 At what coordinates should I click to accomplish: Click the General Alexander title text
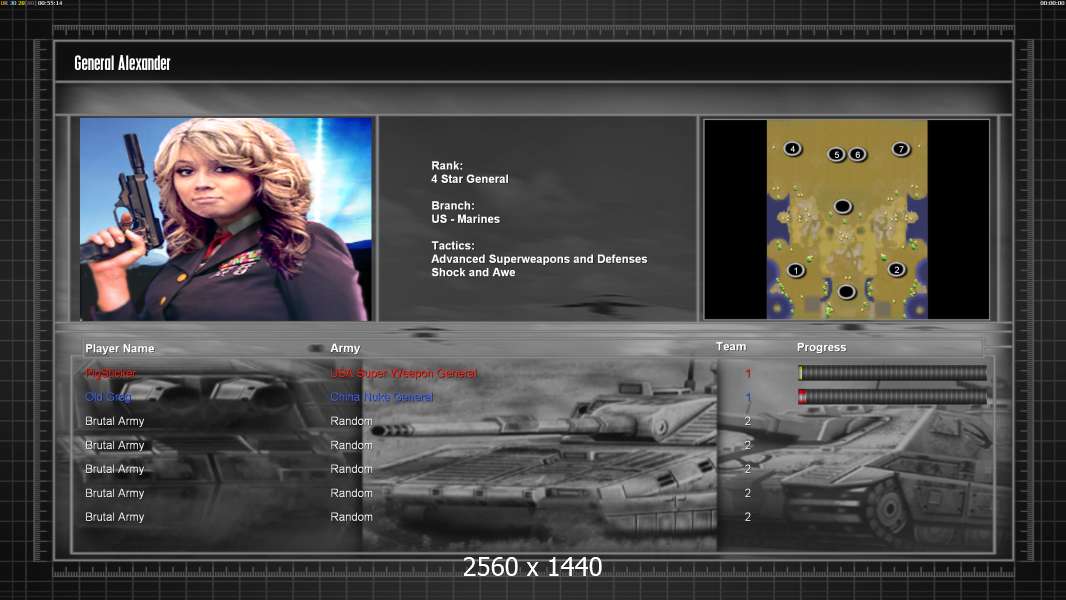coord(122,63)
